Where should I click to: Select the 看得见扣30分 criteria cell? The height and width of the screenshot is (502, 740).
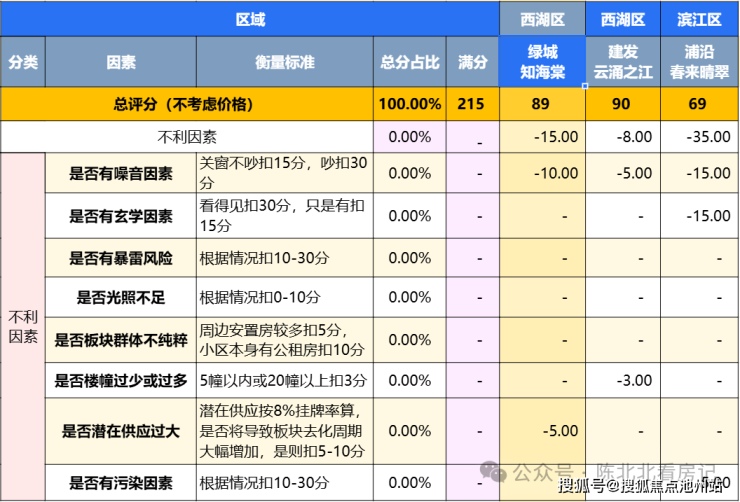pyautogui.click(x=285, y=216)
